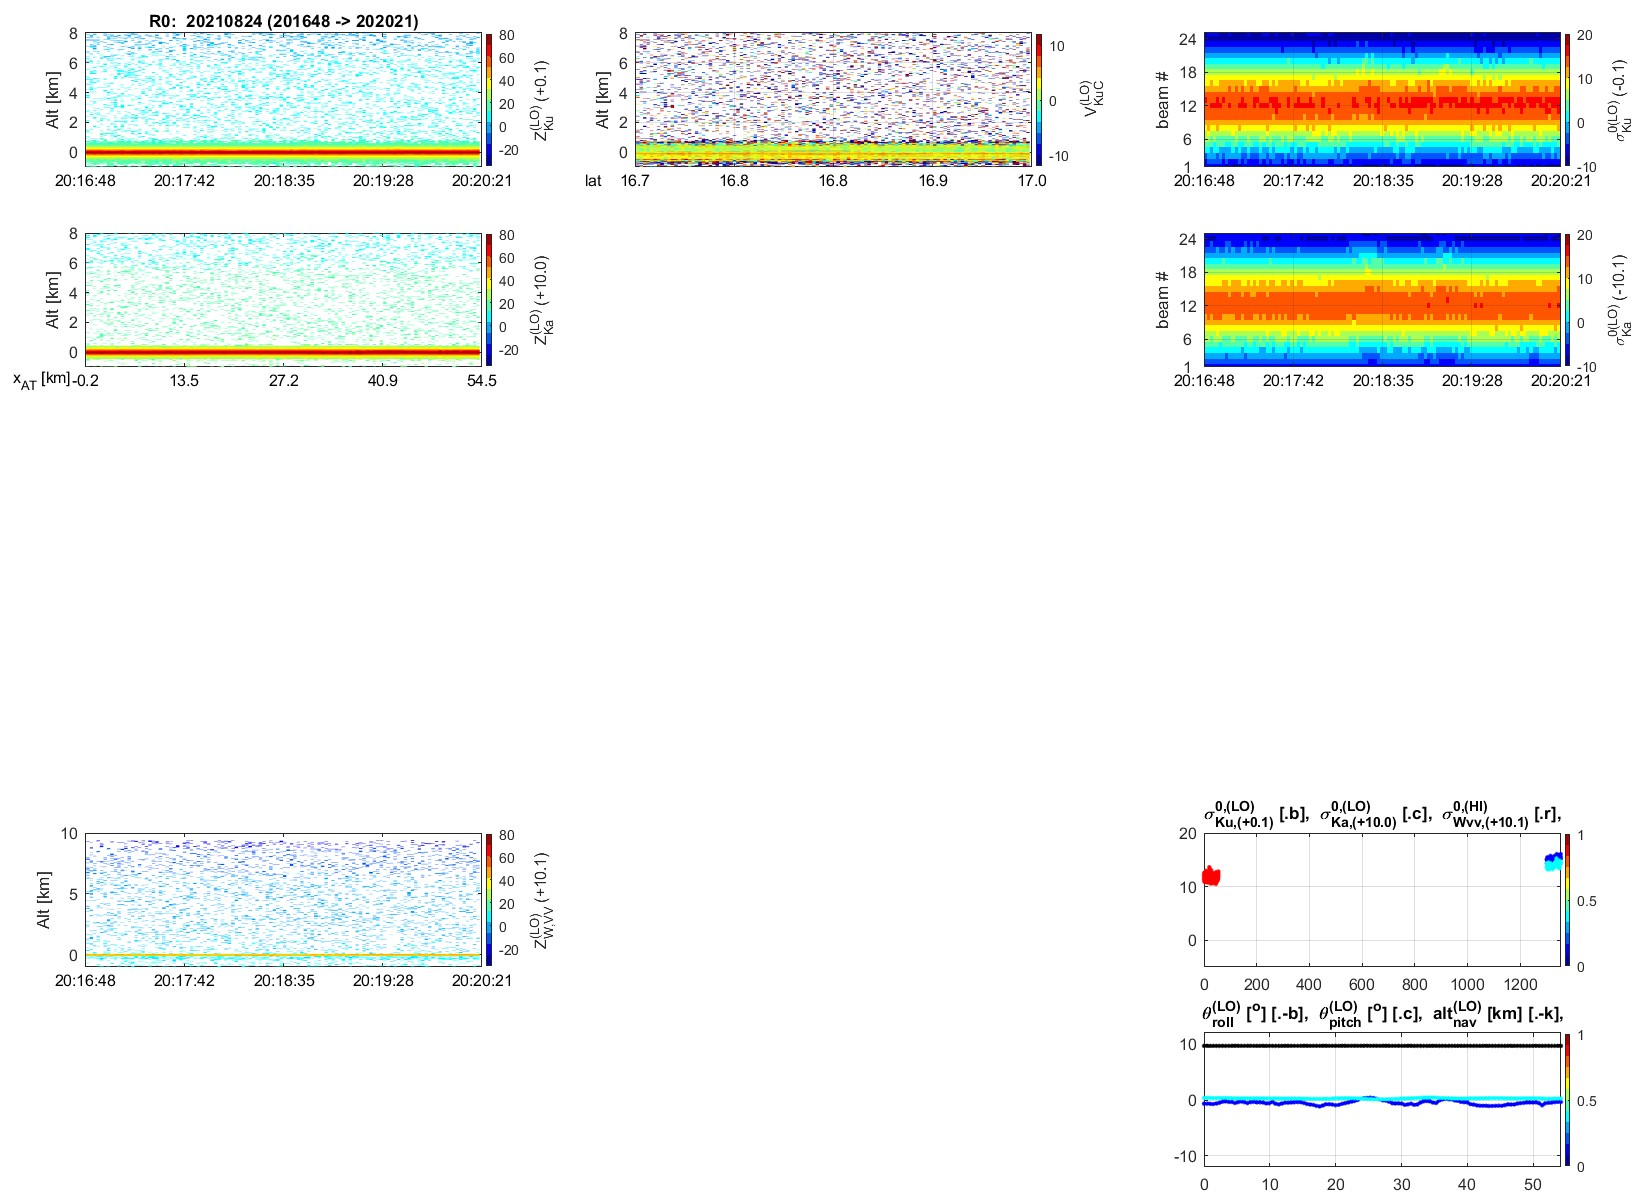This screenshot has height=1200, width=1650.
Task: Click the black altitude line in navigation plot
Action: [1382, 1045]
